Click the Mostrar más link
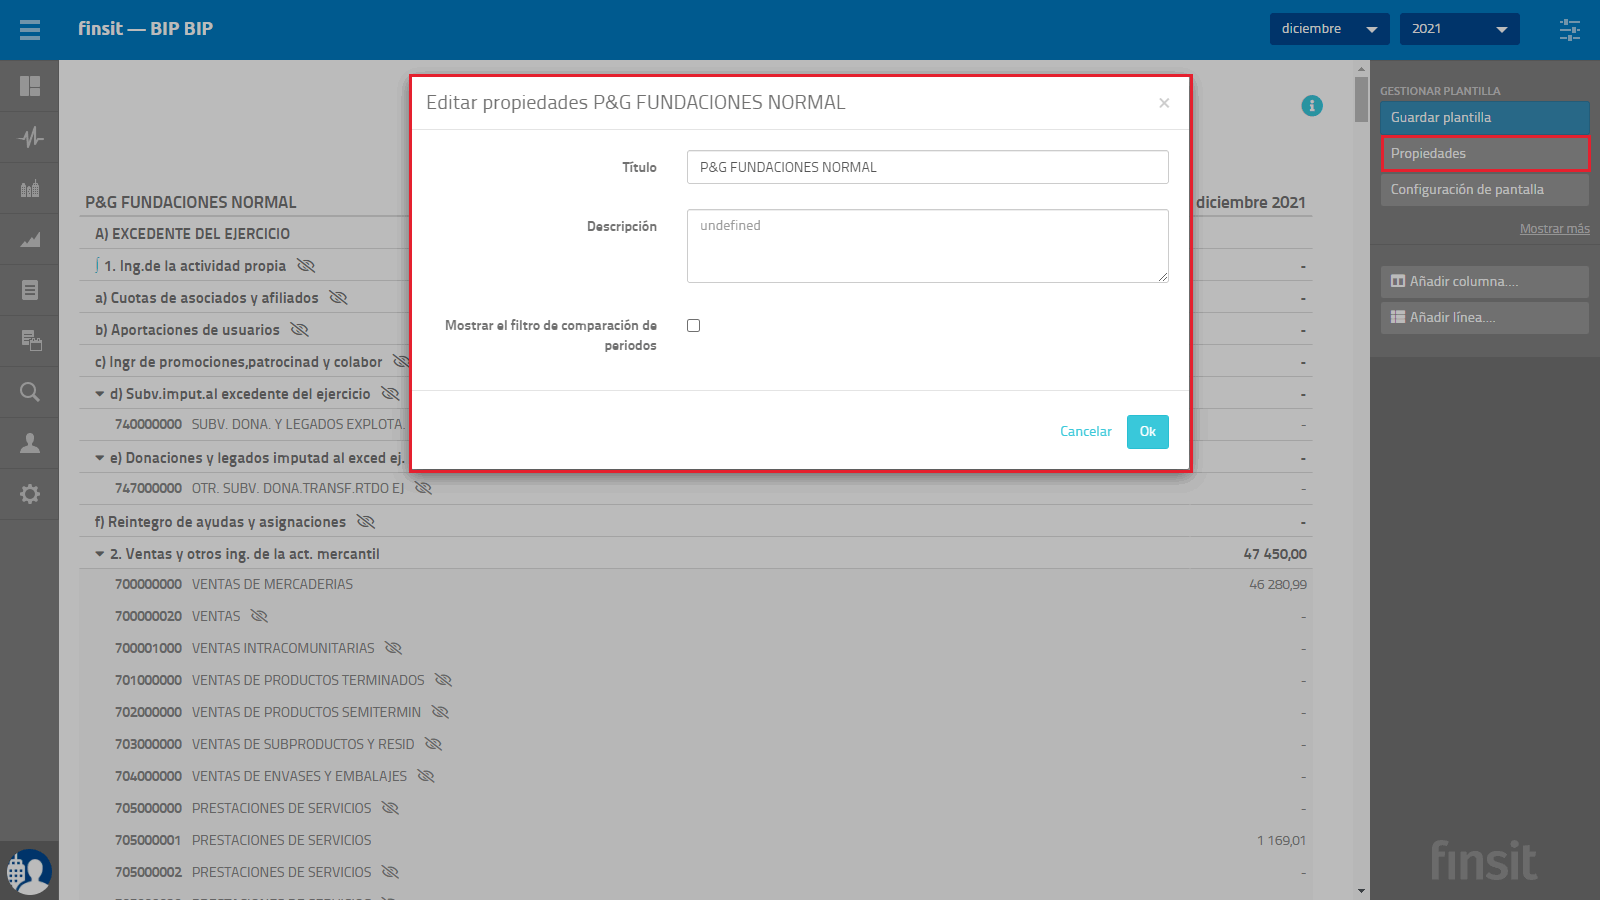This screenshot has width=1600, height=900. pyautogui.click(x=1554, y=229)
